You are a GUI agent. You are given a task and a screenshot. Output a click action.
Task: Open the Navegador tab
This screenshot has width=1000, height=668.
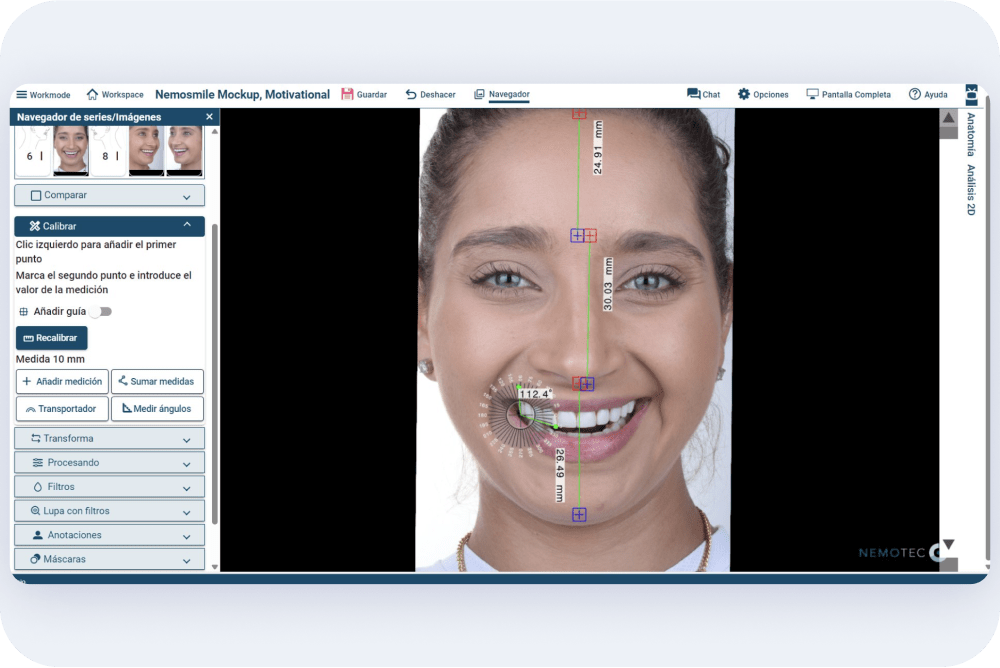pyautogui.click(x=502, y=94)
